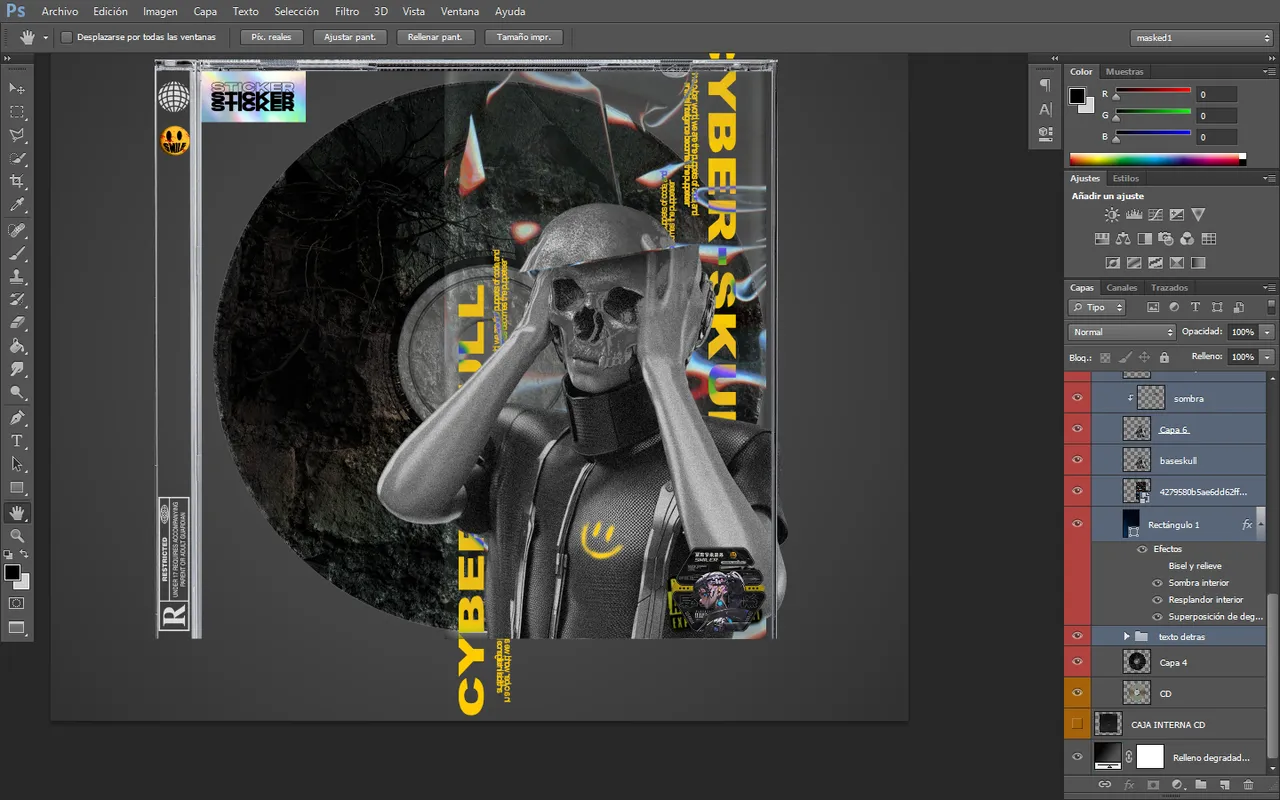Select the Clone Stamp tool
Viewport: 1280px width, 800px height.
(17, 277)
